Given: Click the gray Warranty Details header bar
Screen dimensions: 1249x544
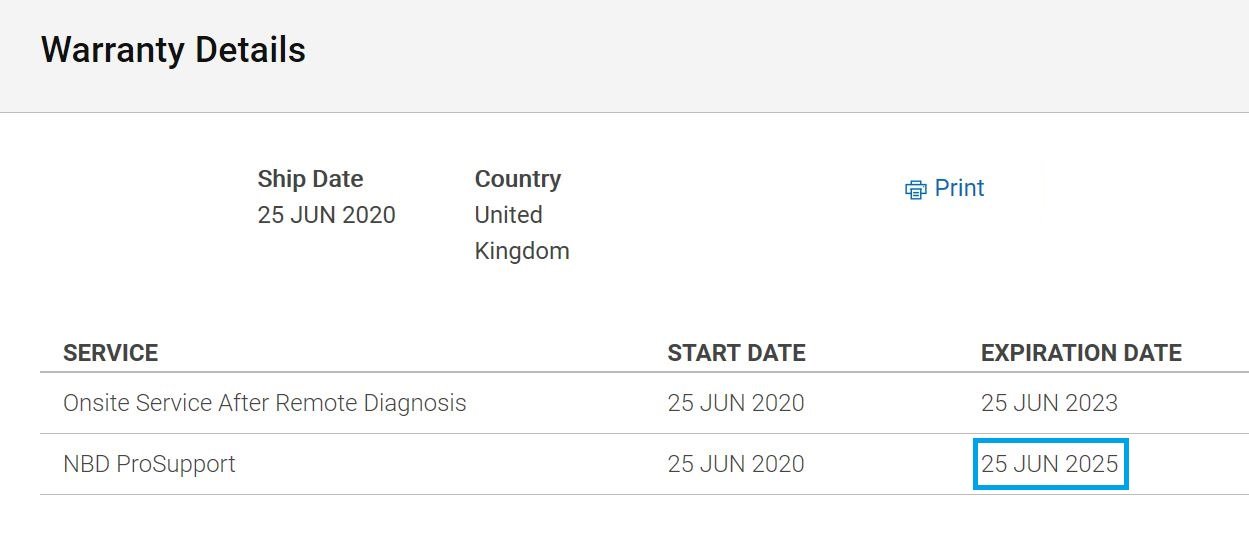Looking at the screenshot, I should pyautogui.click(x=624, y=56).
